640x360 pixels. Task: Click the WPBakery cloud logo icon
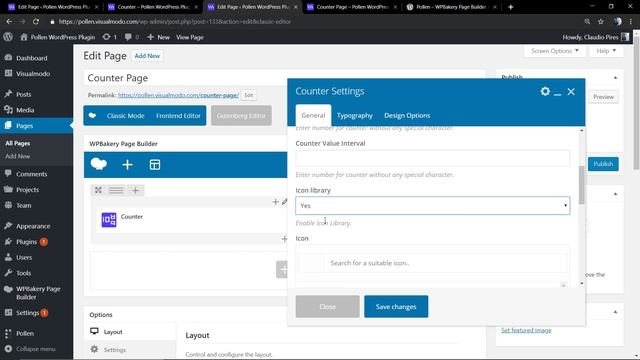[x=98, y=164]
